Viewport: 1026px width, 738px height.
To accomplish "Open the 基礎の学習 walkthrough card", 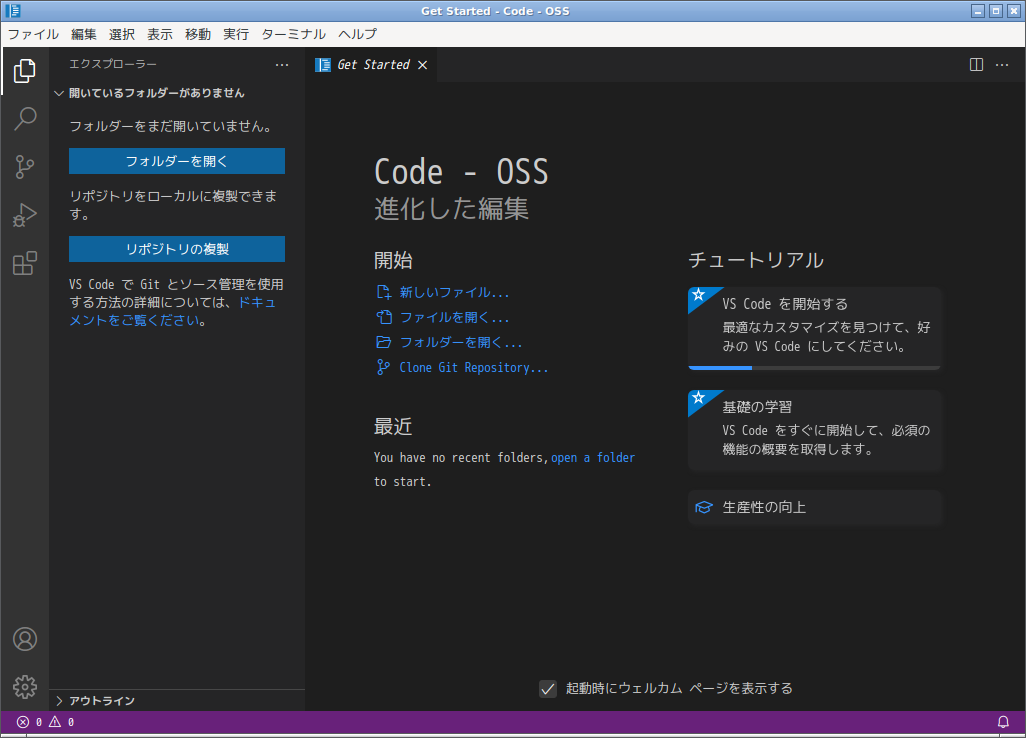I will (x=815, y=430).
